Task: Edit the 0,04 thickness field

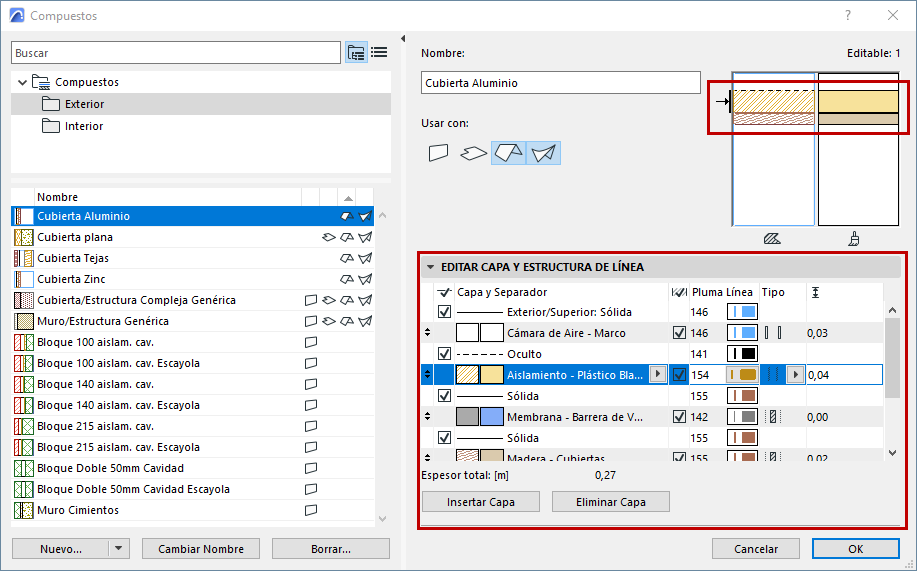Action: [844, 375]
